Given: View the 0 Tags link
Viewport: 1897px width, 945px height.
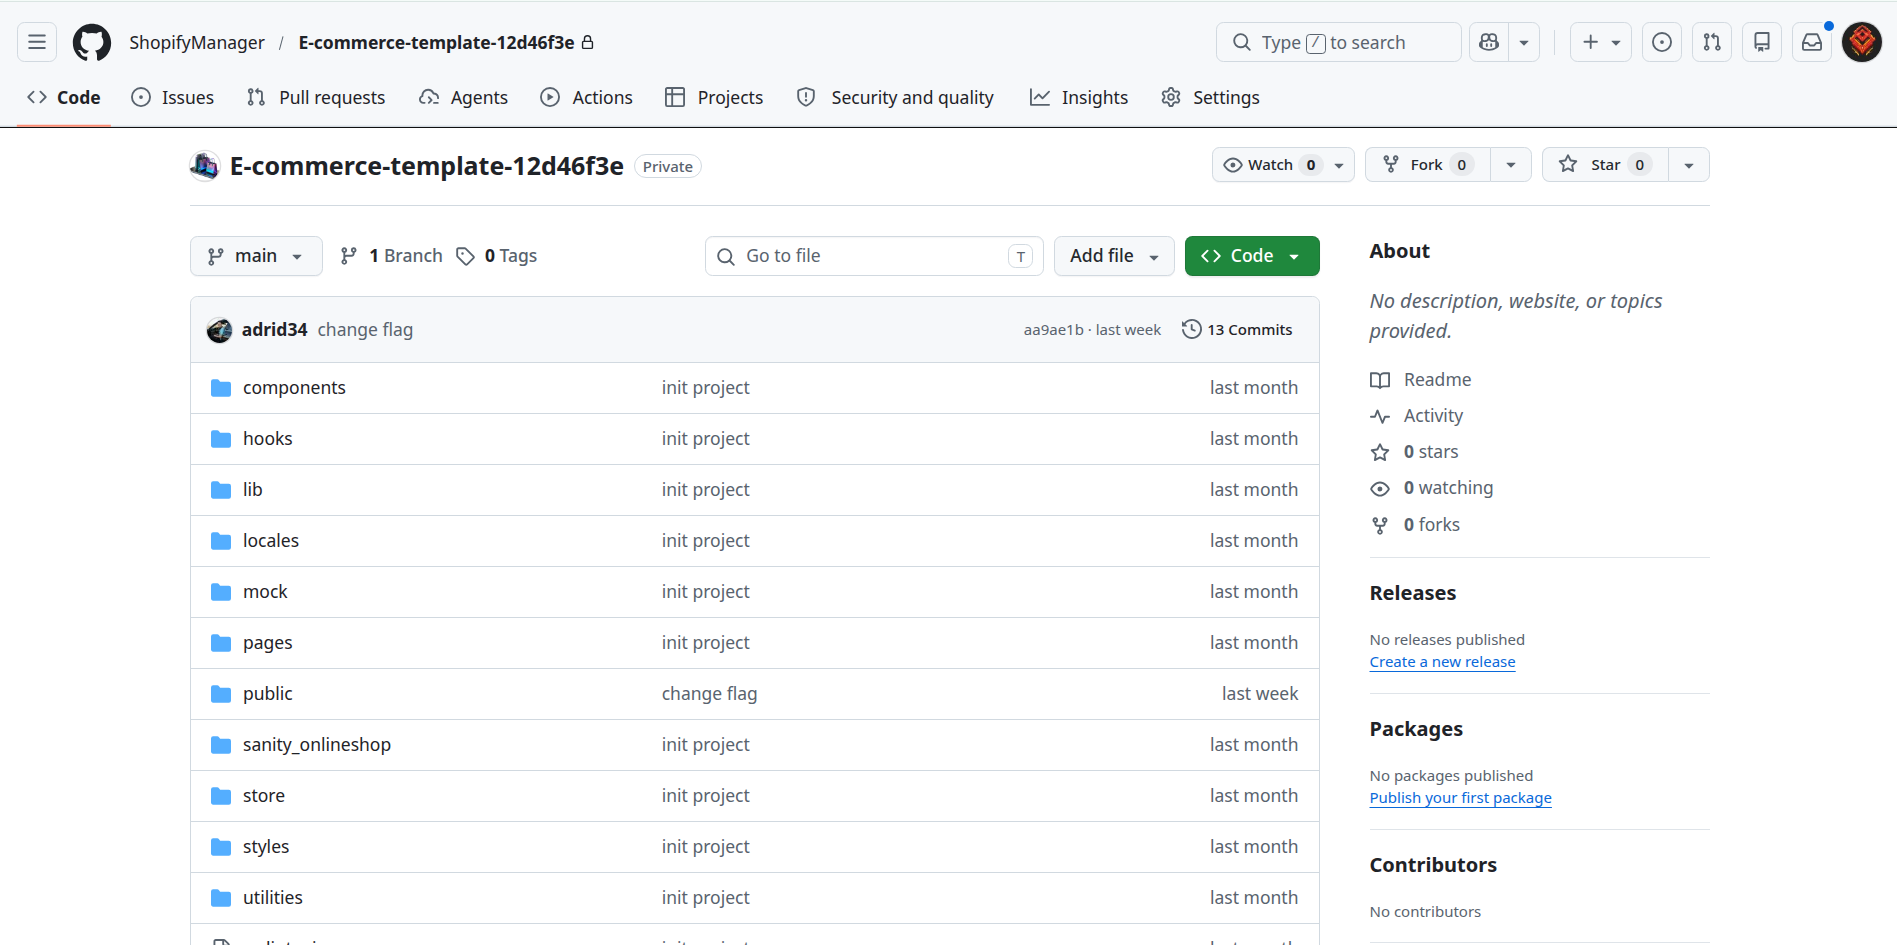Looking at the screenshot, I should [x=497, y=256].
